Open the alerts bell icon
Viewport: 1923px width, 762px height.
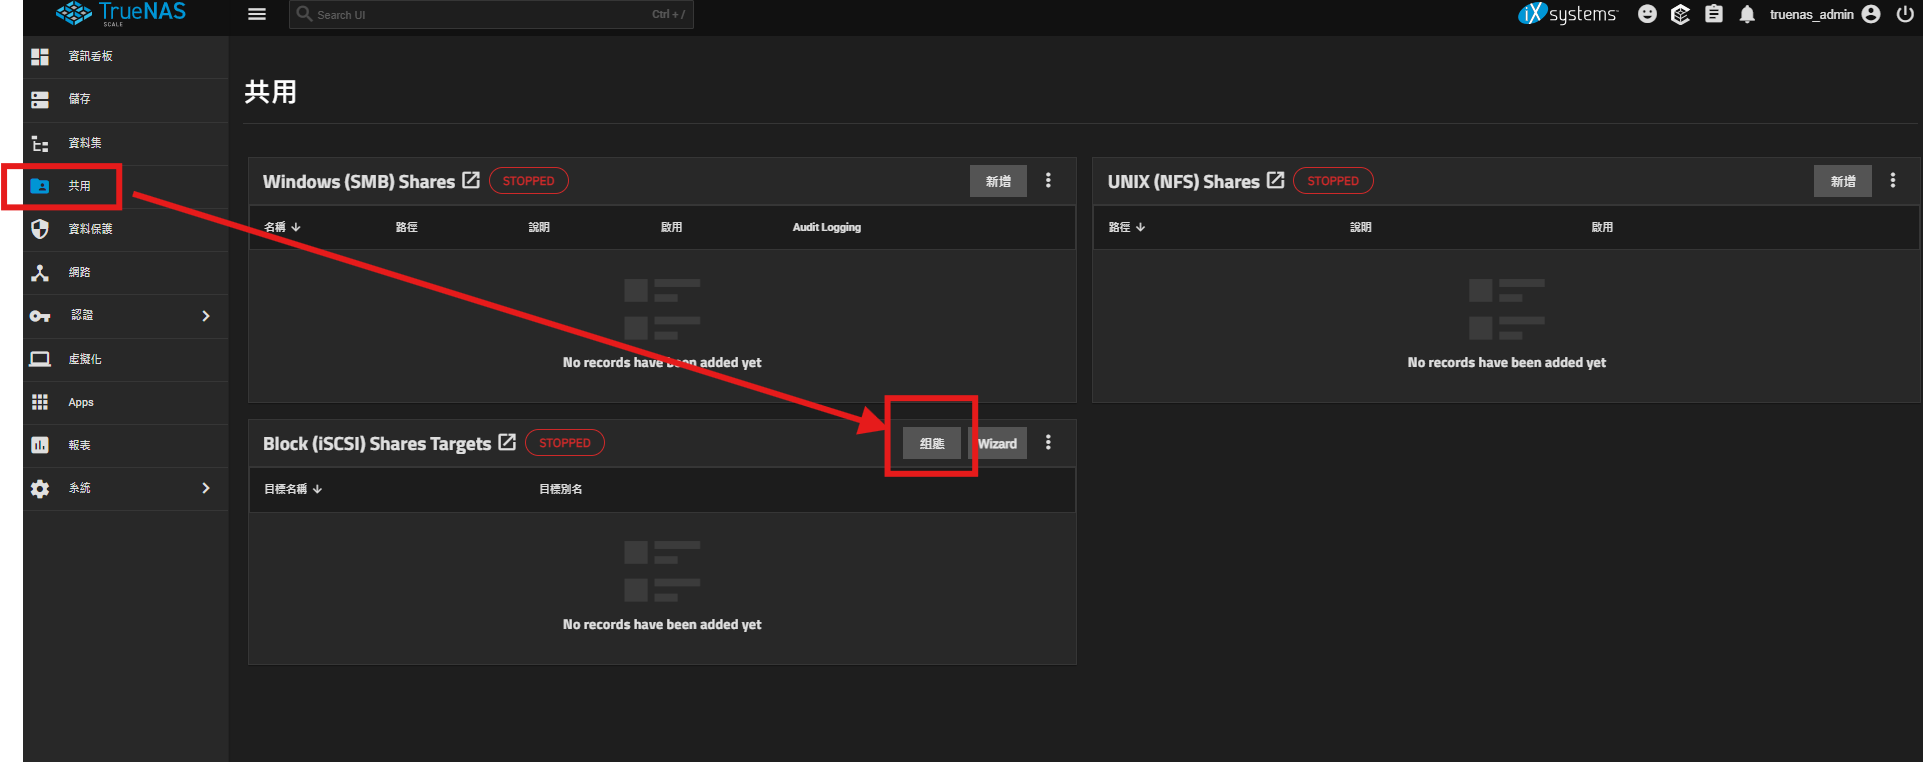pyautogui.click(x=1747, y=14)
